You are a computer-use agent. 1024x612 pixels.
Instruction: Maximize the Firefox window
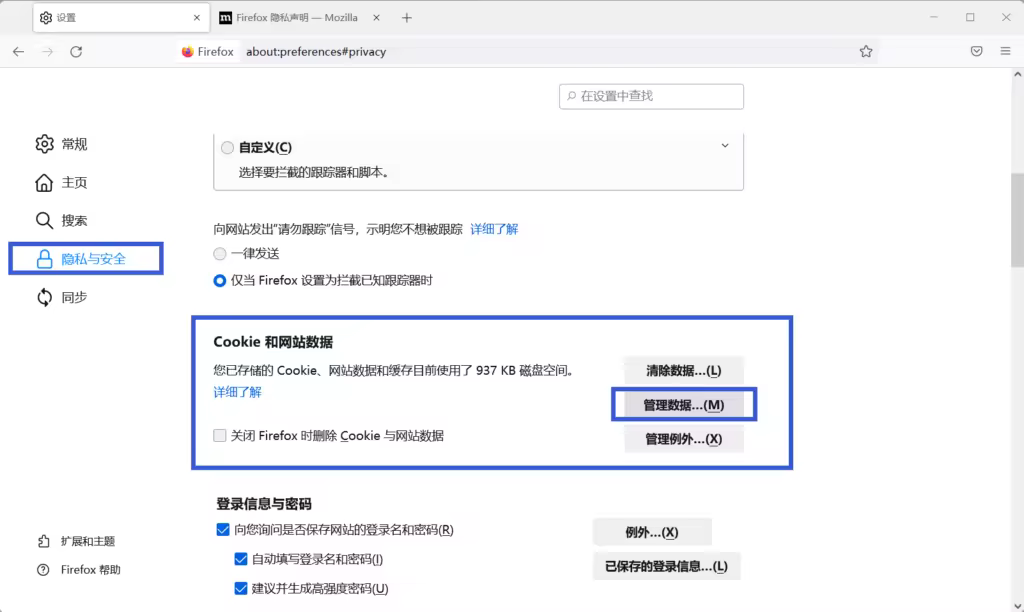click(970, 18)
